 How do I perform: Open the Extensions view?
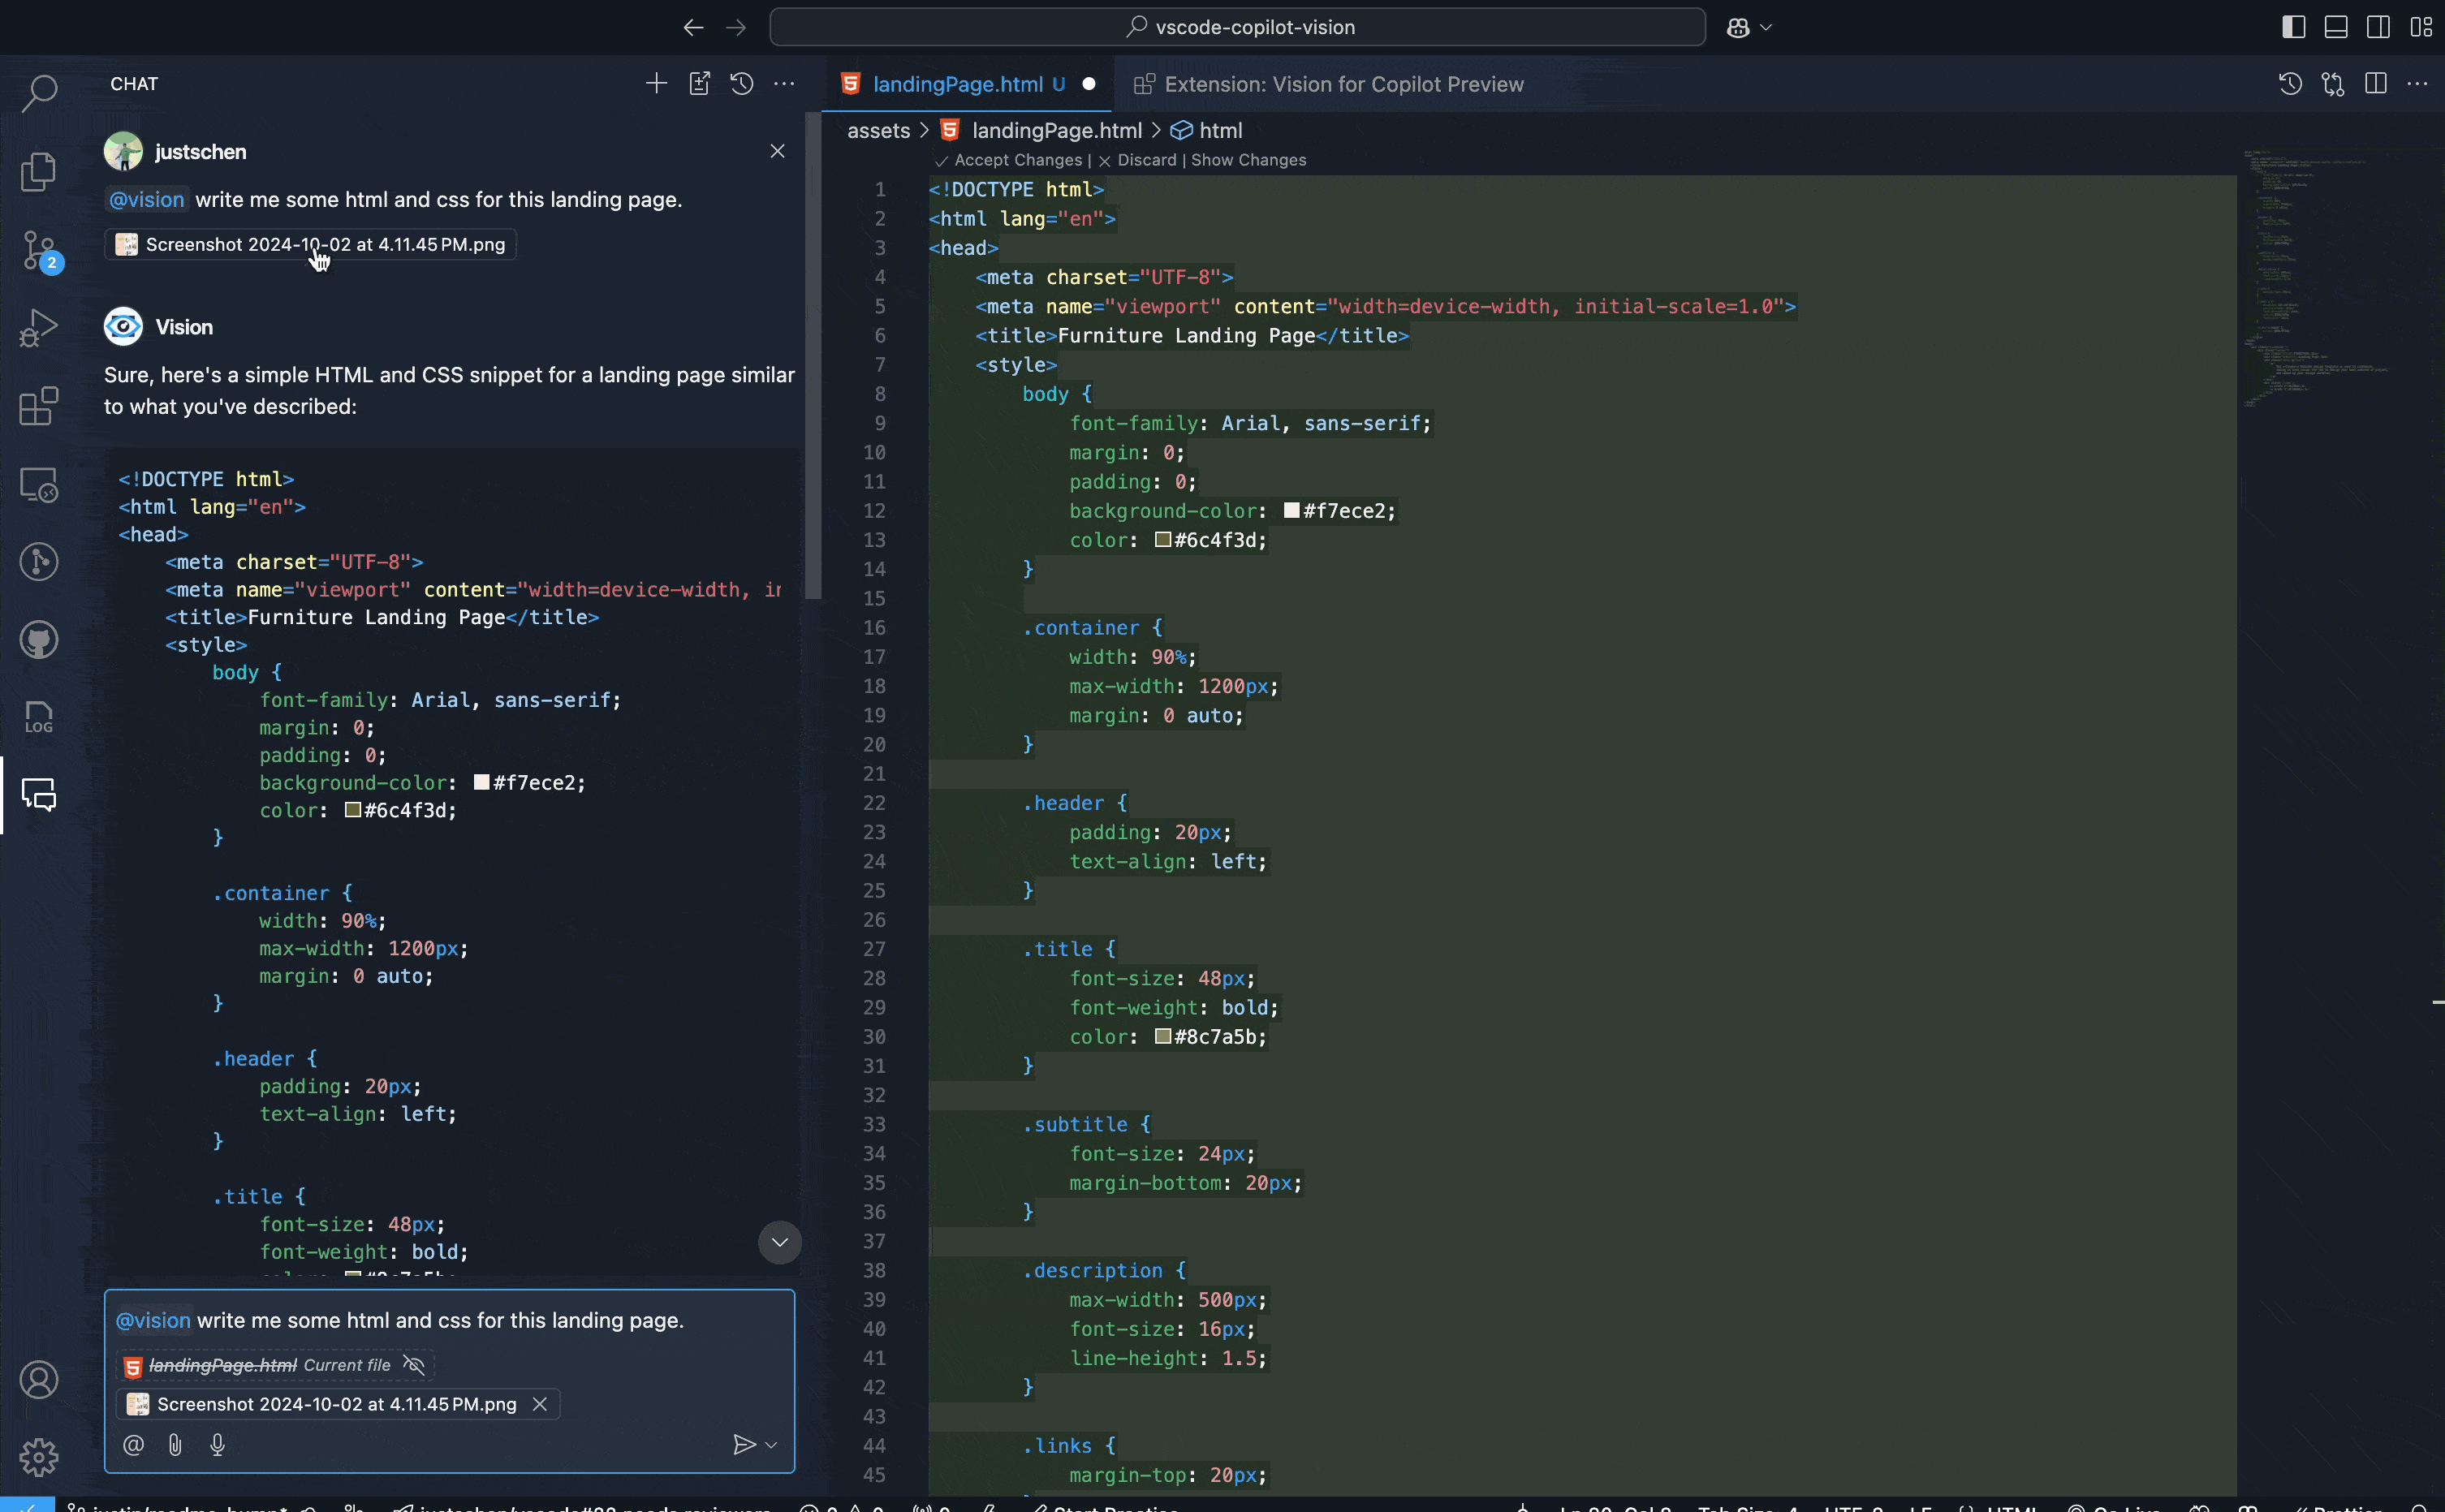[38, 406]
